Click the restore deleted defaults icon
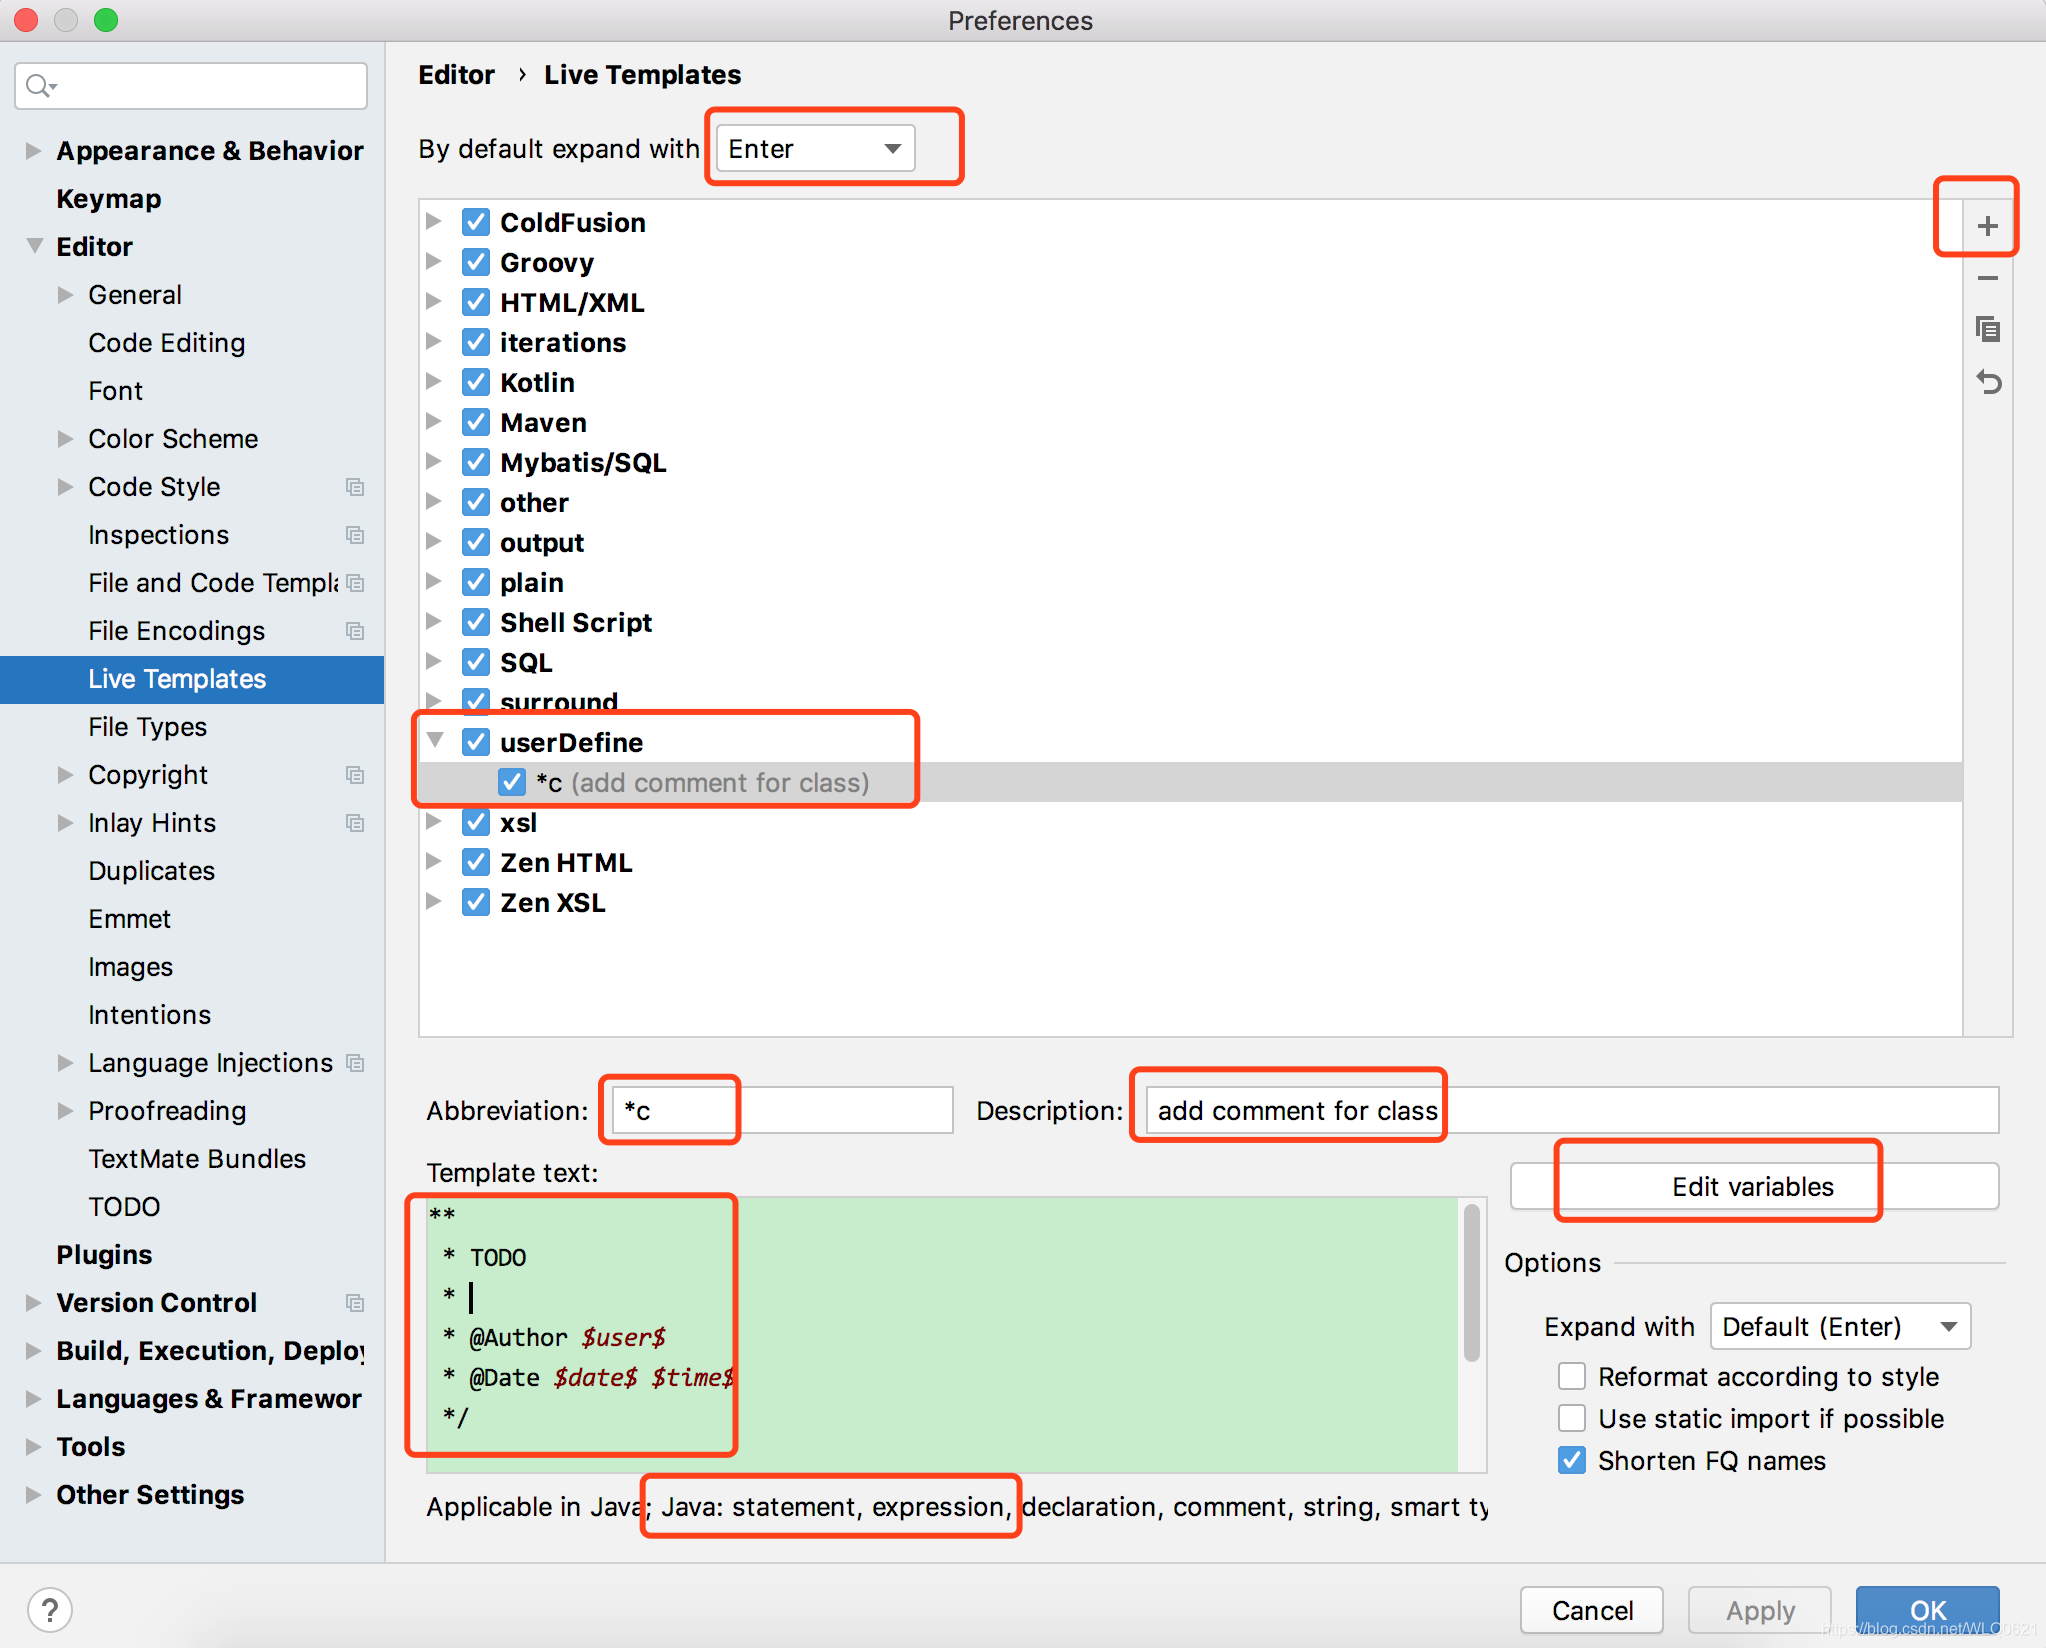Viewport: 2046px width, 1648px height. [x=1987, y=382]
